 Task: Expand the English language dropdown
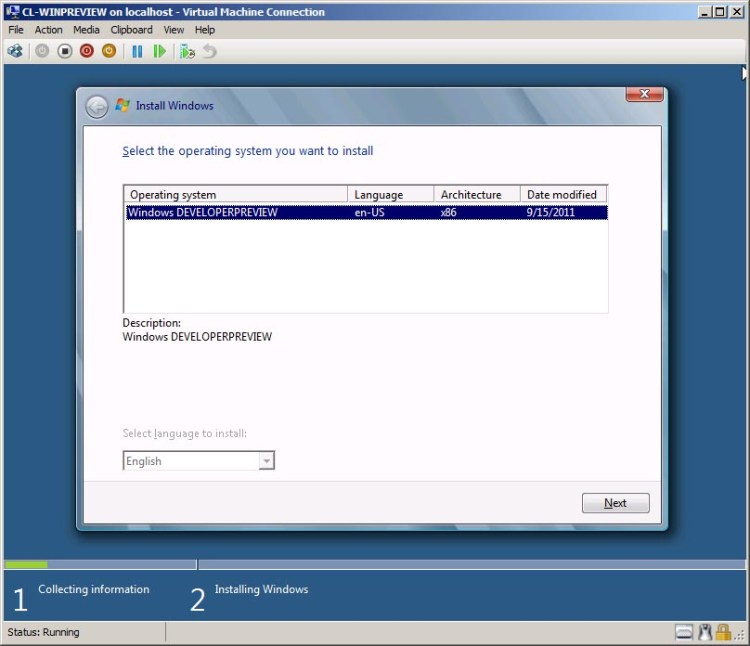[266, 461]
